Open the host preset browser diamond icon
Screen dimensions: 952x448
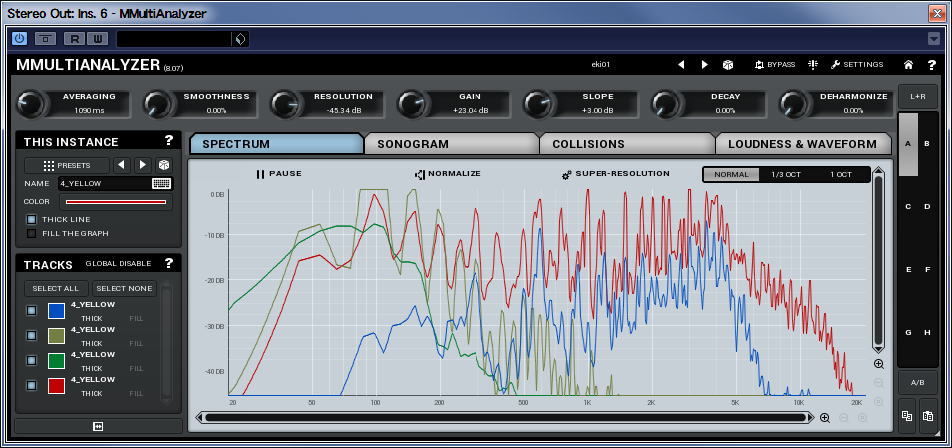click(x=240, y=39)
